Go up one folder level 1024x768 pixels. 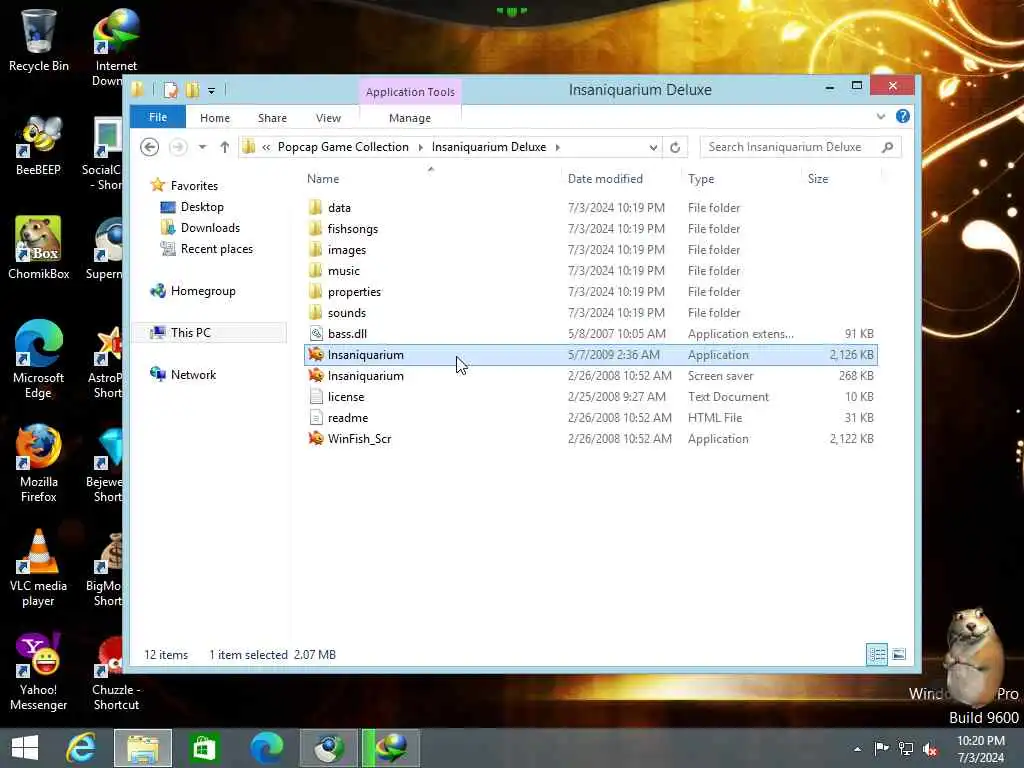point(225,147)
